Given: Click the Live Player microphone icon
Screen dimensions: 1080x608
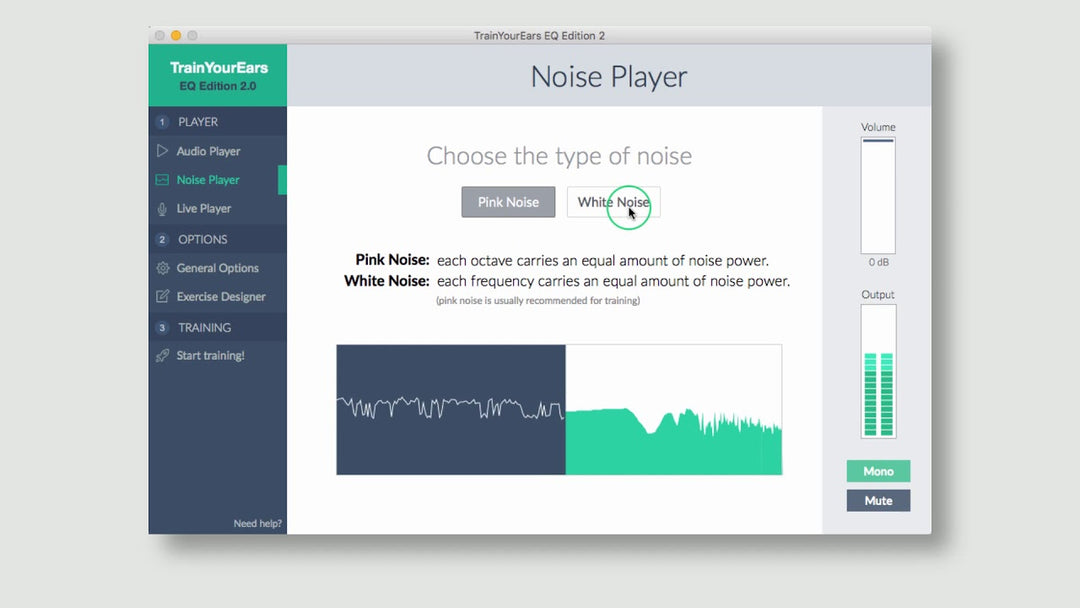Looking at the screenshot, I should pyautogui.click(x=163, y=209).
